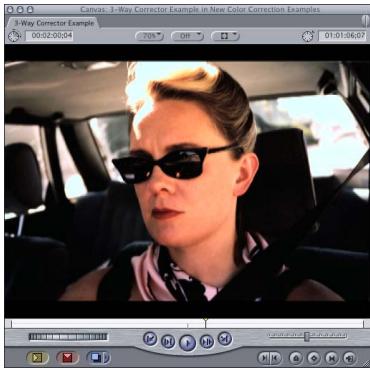Click the red Overwrite edit button
The image size is (370, 371).
point(67,358)
